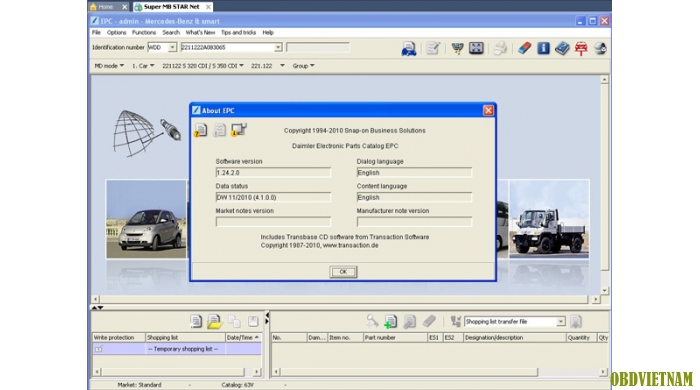Open the blue help book icon

562,48
